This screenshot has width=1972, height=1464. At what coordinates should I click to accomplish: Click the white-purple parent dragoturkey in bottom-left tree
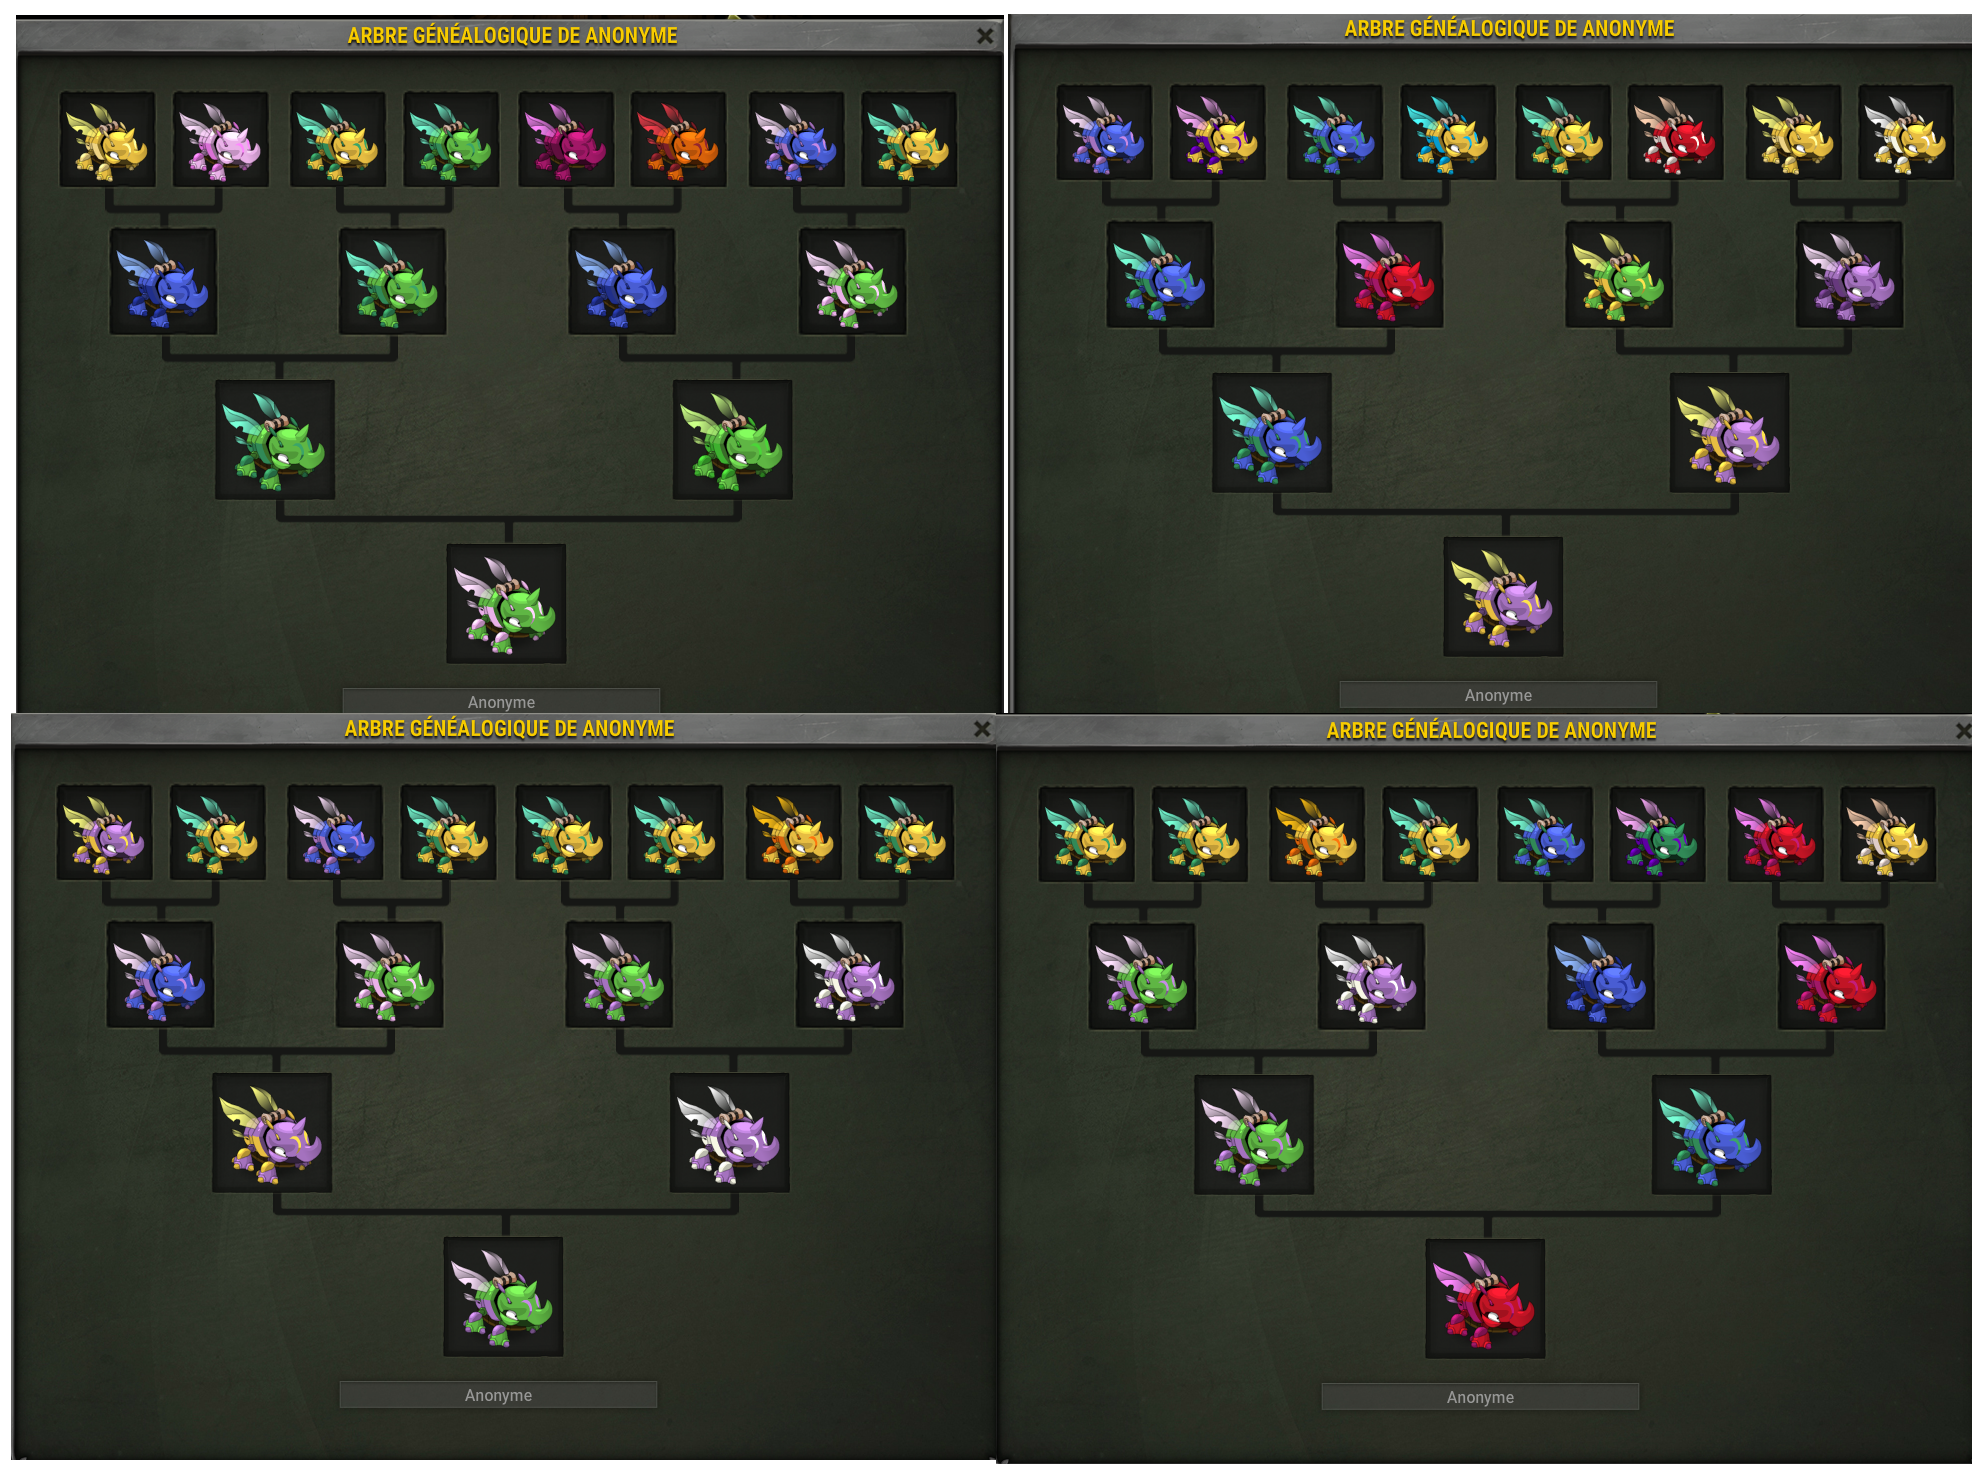click(729, 1133)
